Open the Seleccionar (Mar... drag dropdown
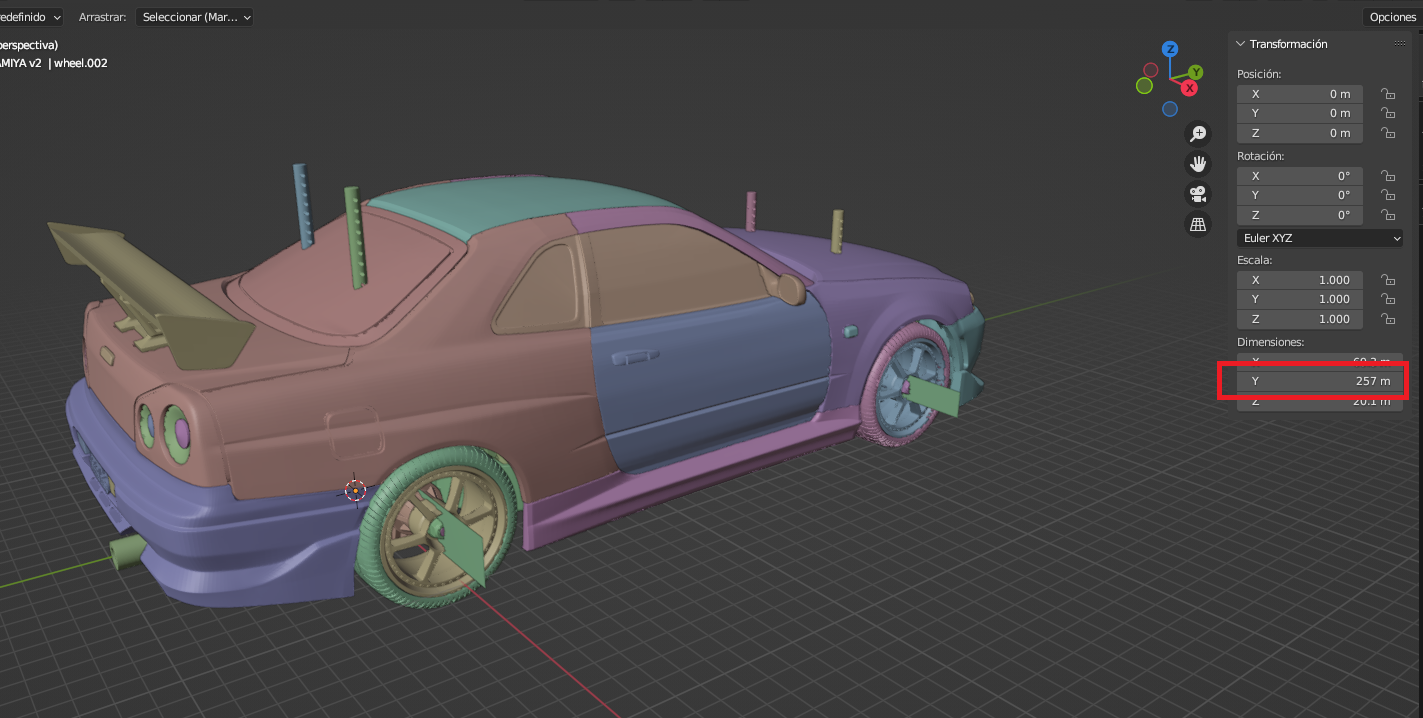 tap(194, 17)
